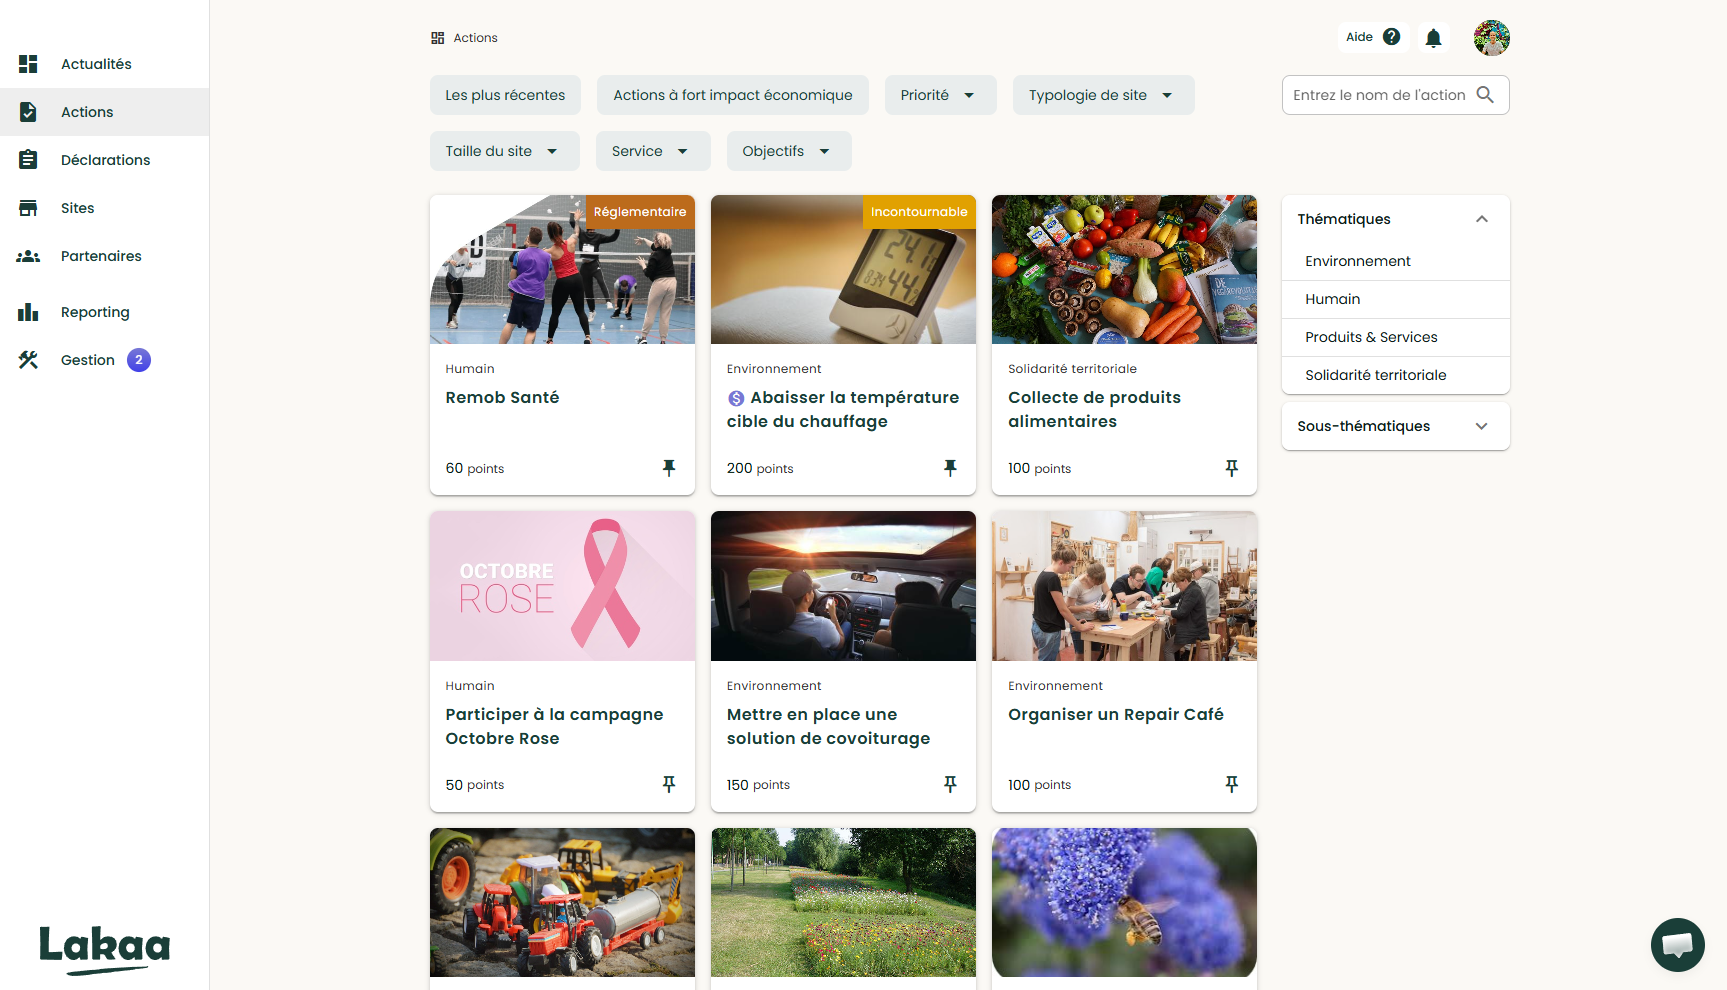Image resolution: width=1727 pixels, height=990 pixels.
Task: Click the Partenaires group icon
Action: (28, 256)
